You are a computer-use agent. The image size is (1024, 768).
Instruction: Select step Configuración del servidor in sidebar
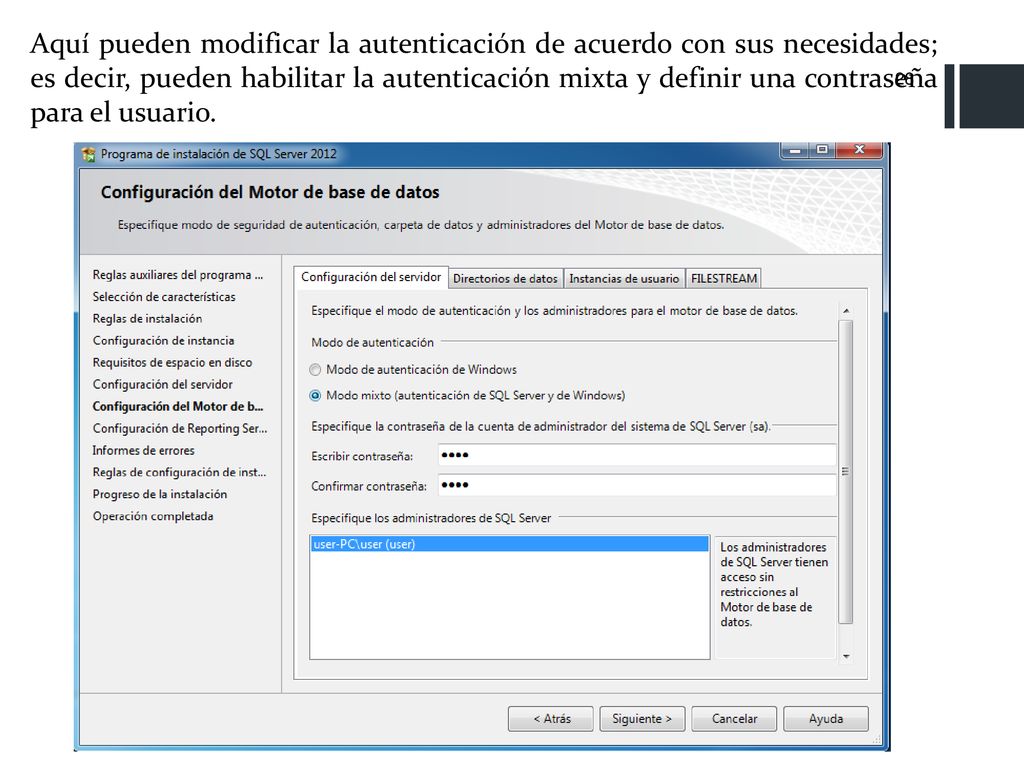[163, 385]
